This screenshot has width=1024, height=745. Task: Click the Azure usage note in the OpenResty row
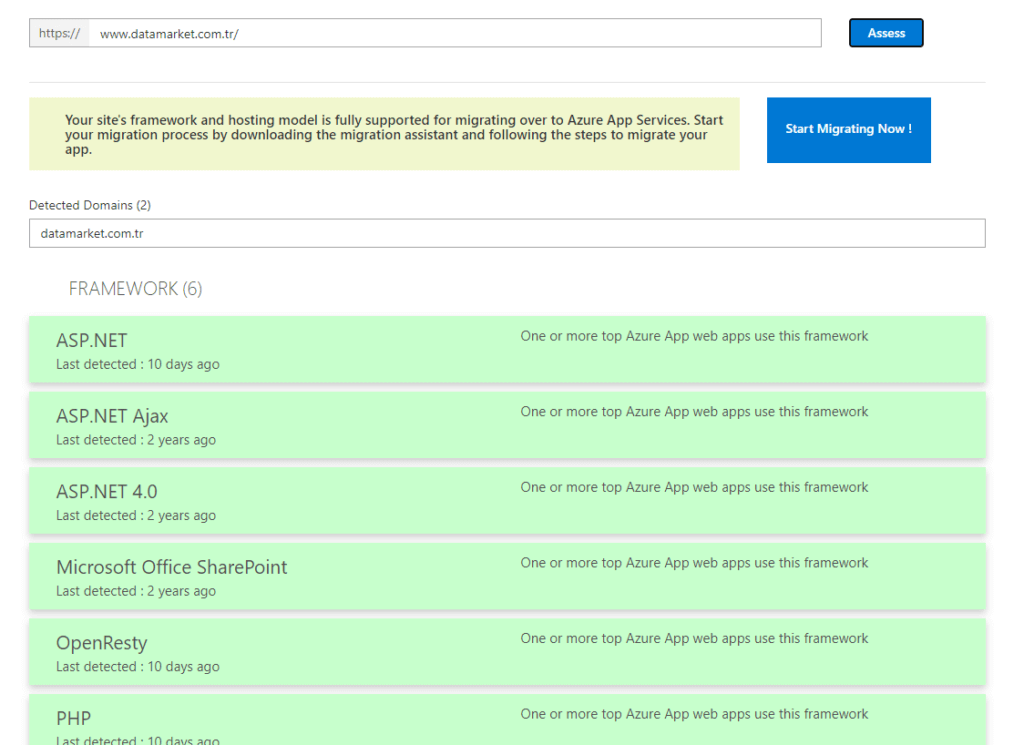(x=694, y=639)
